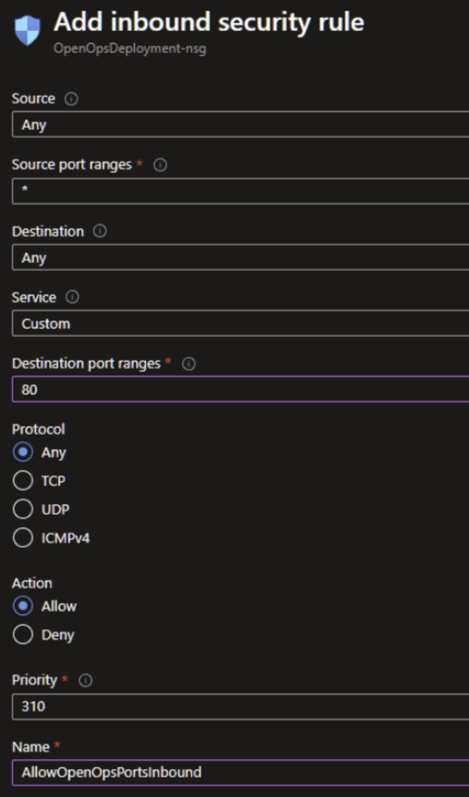Click the Source port ranges input field

240,191
